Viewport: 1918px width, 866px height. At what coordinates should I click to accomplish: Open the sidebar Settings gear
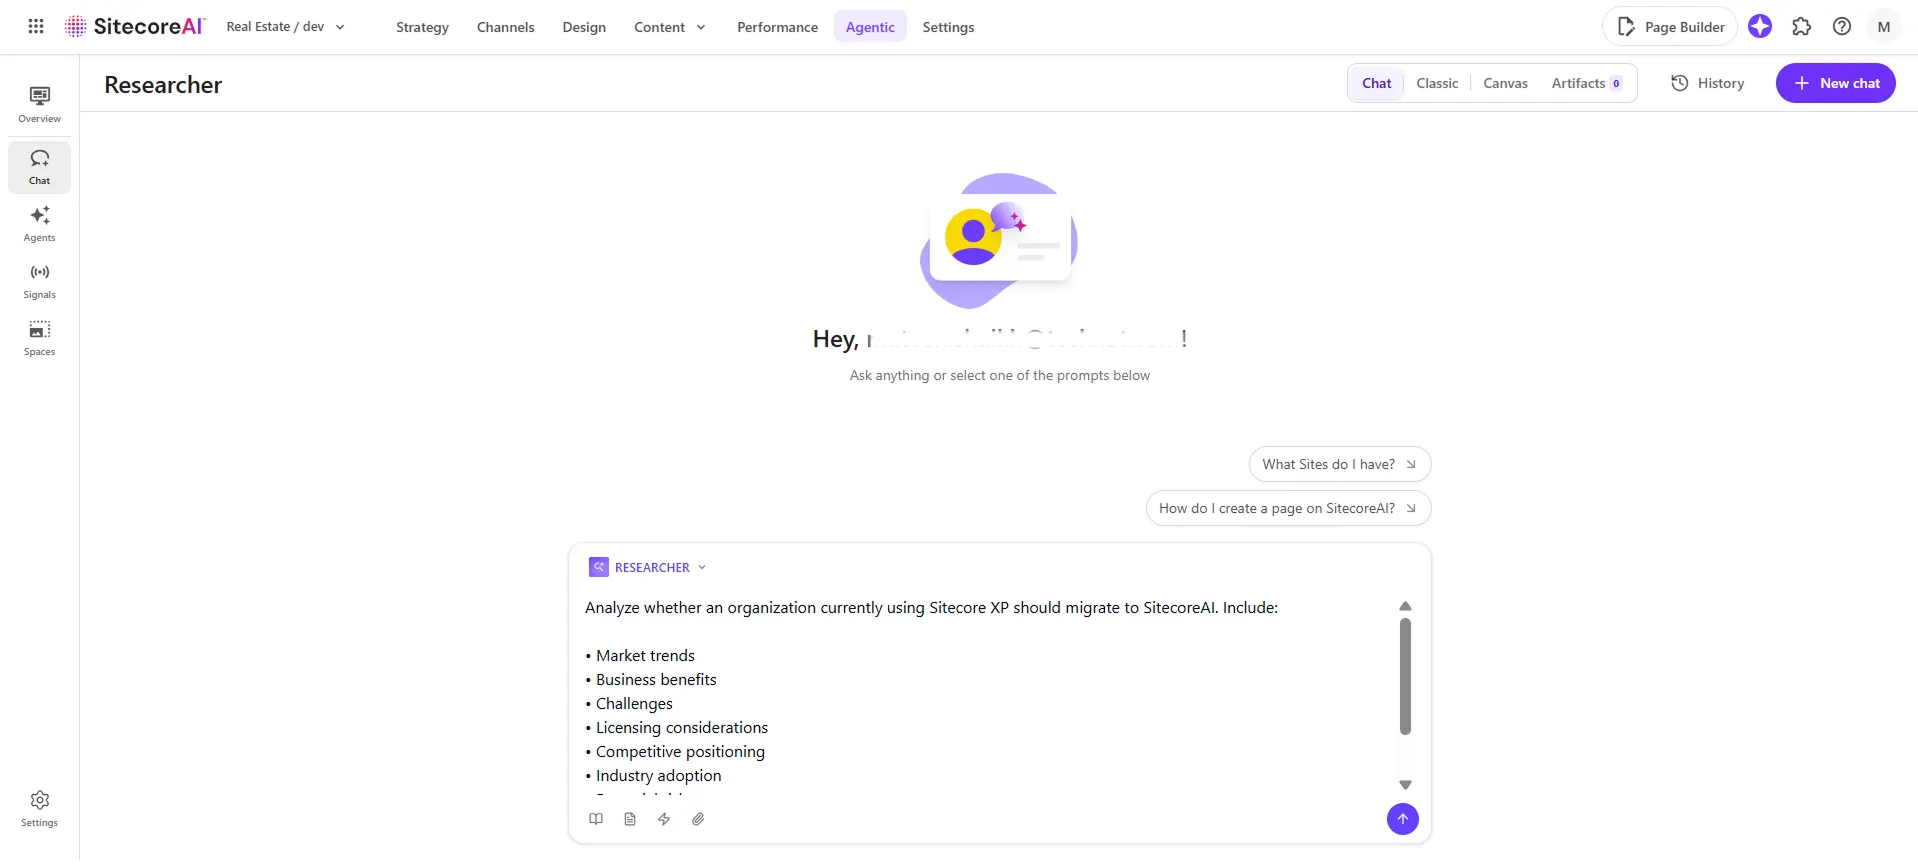pos(40,809)
